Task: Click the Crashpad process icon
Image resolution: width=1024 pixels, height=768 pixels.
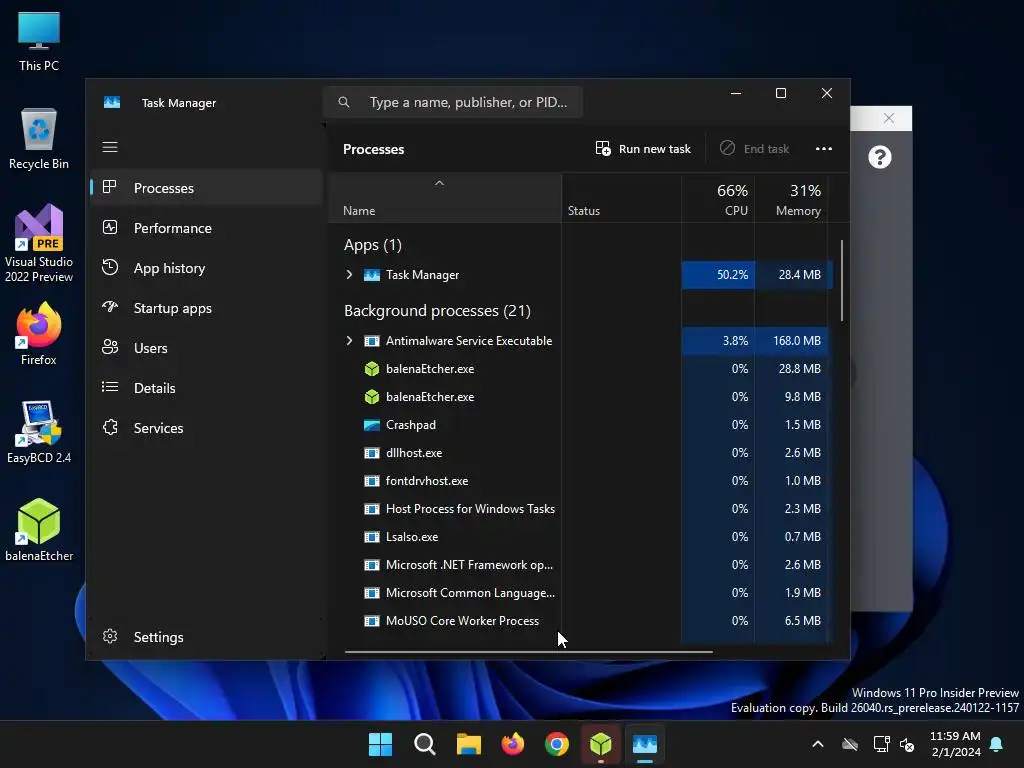Action: [372, 425]
